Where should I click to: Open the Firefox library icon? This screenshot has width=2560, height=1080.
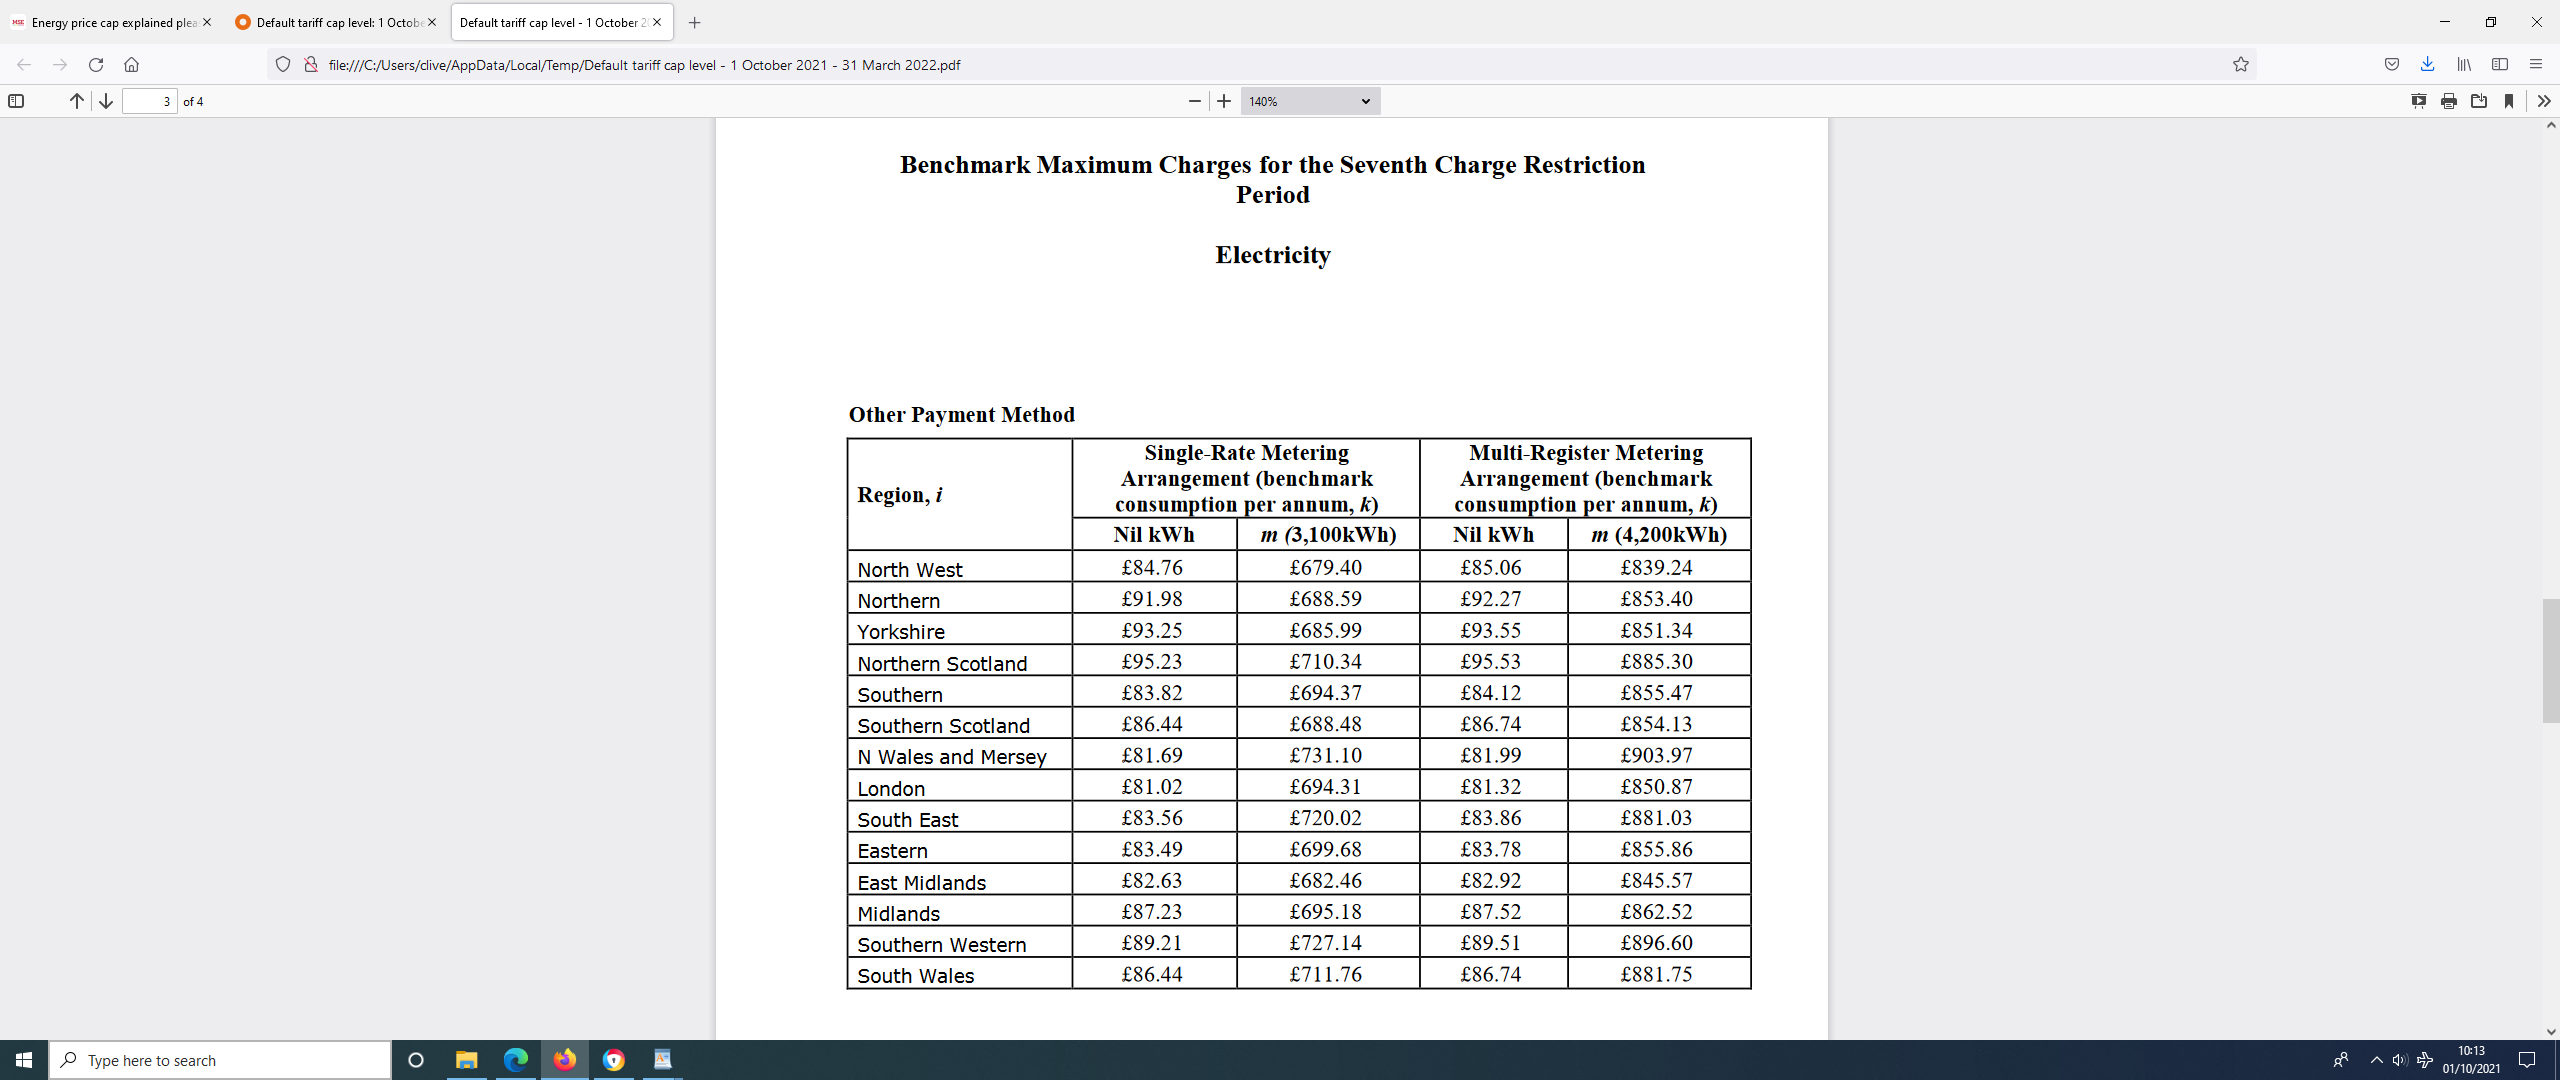coord(2464,65)
